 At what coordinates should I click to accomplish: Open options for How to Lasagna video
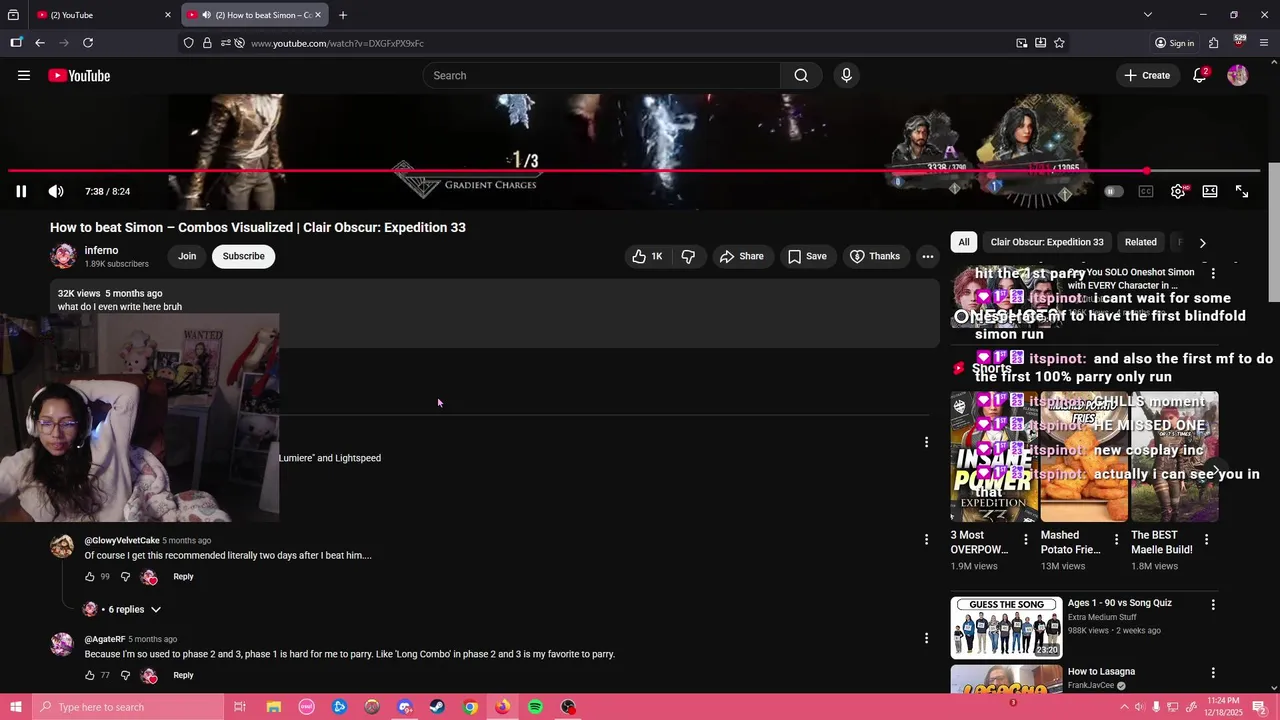(x=1213, y=673)
